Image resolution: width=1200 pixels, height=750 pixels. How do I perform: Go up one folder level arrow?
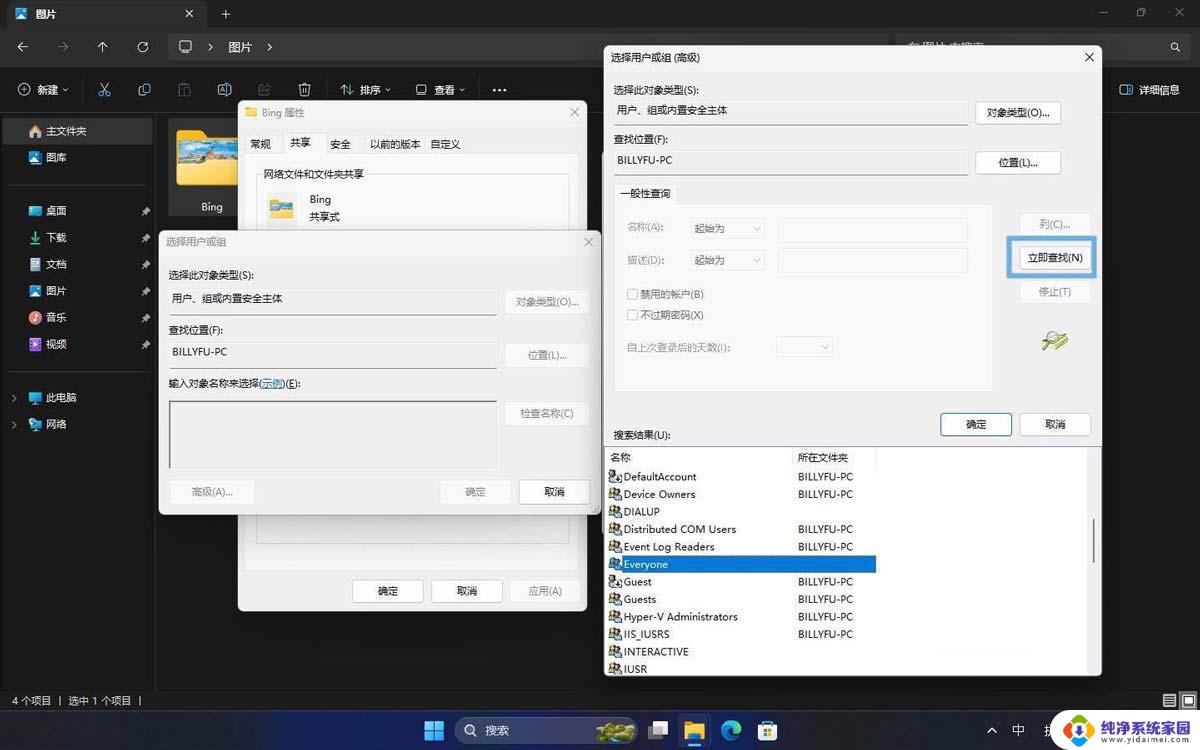102,47
